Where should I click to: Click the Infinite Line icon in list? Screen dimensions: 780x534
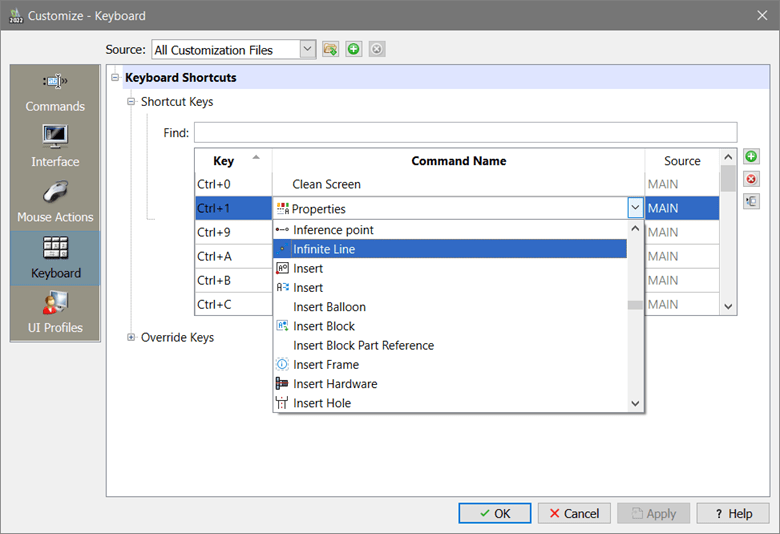282,249
